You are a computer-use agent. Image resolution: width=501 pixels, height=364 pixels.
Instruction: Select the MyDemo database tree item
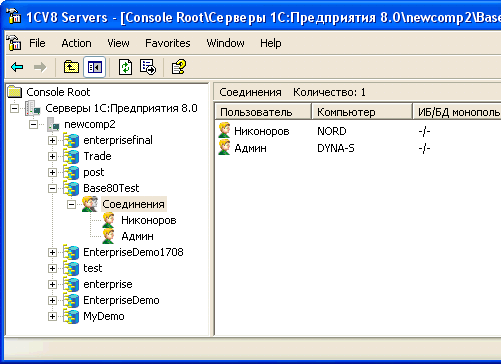coord(104,316)
